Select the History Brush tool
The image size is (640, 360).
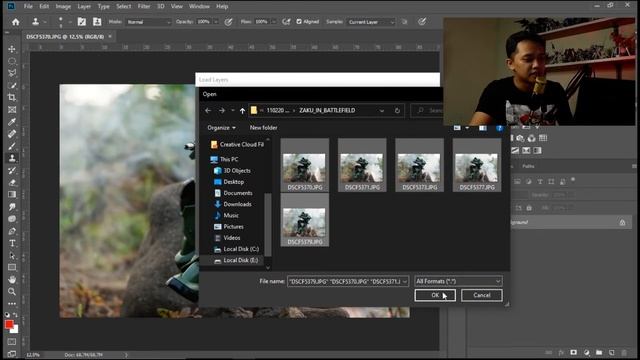point(12,170)
